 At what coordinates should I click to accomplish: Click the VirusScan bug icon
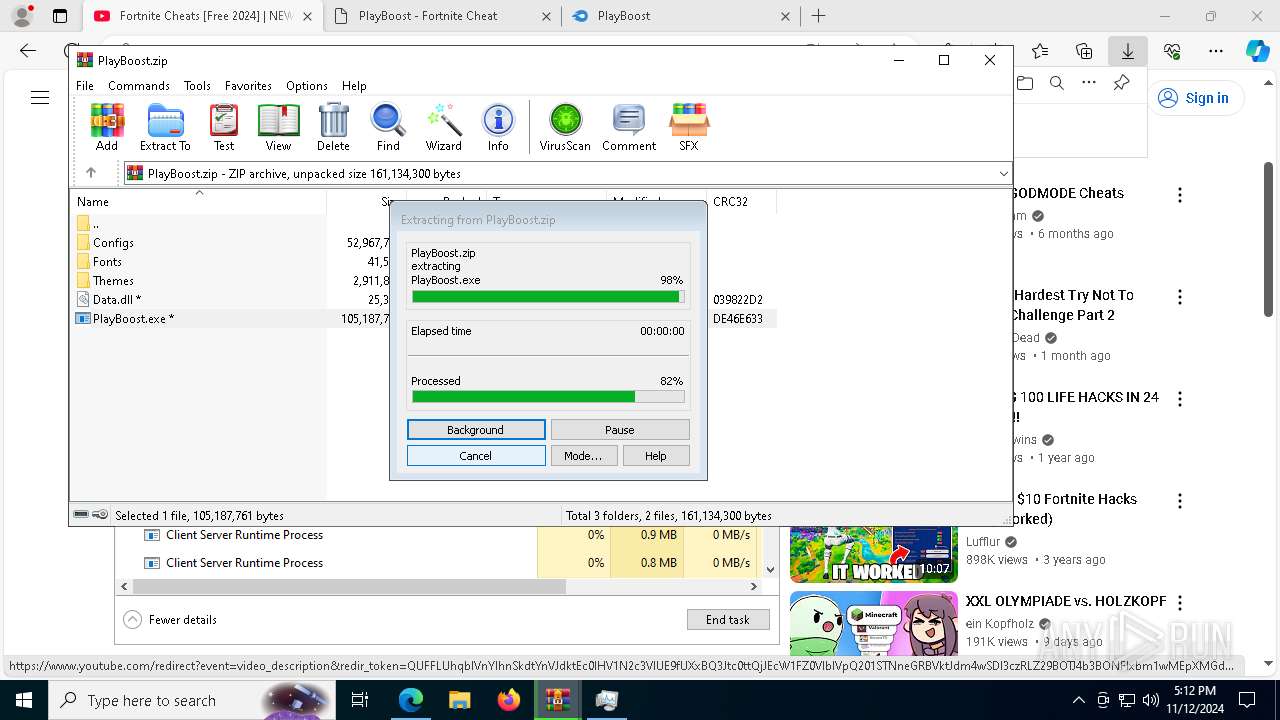pos(565,127)
